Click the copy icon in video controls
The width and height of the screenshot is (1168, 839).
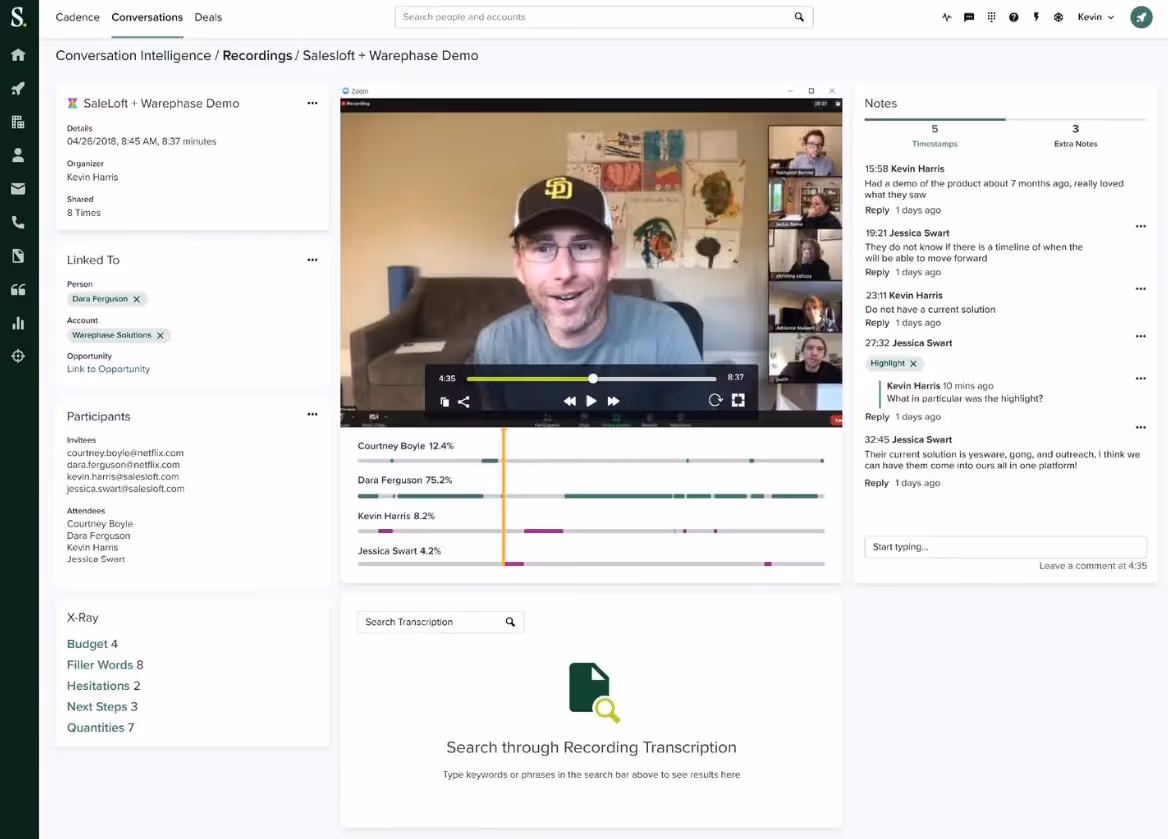[x=444, y=402]
